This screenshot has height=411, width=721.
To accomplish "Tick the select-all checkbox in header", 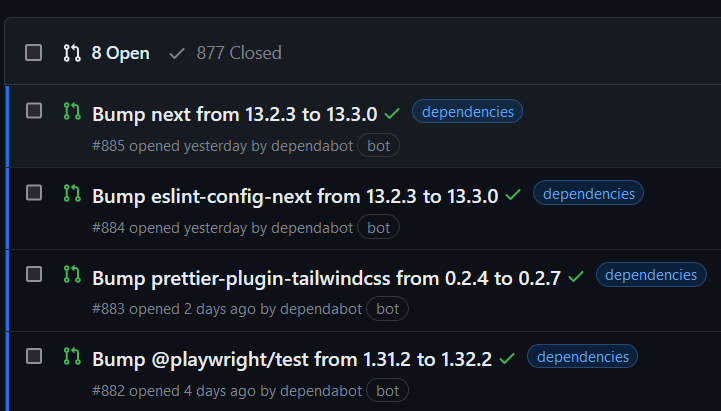I will 34,52.
